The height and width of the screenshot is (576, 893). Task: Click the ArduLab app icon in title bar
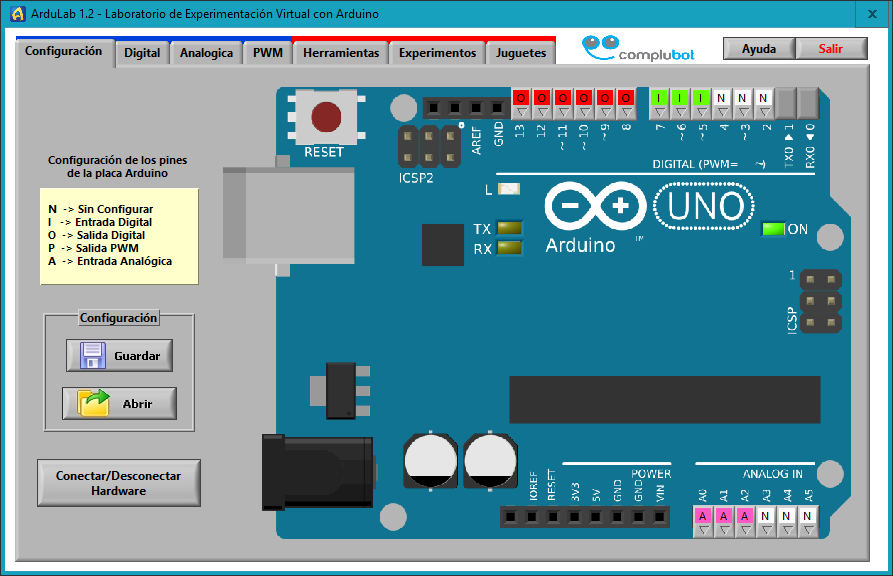pos(16,14)
